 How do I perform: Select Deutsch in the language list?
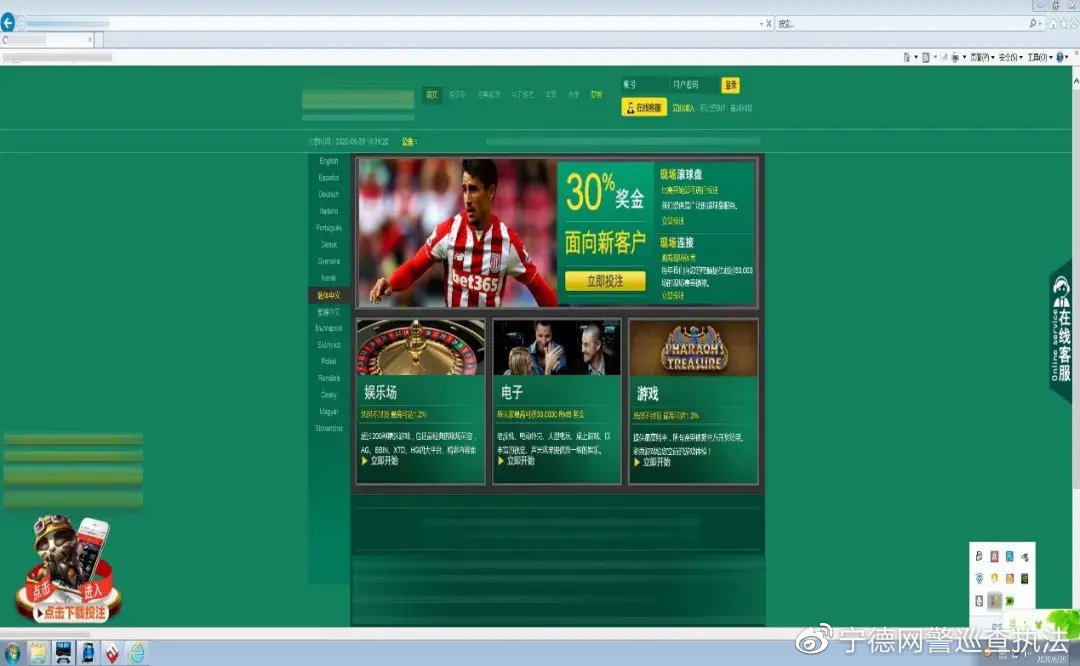[329, 194]
